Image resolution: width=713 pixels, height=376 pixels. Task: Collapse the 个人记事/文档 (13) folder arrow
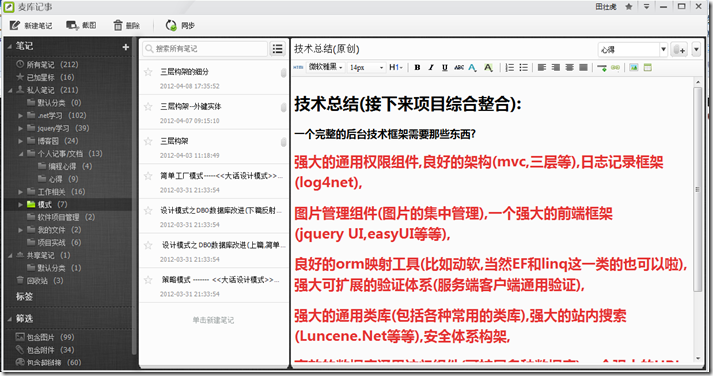coord(20,154)
